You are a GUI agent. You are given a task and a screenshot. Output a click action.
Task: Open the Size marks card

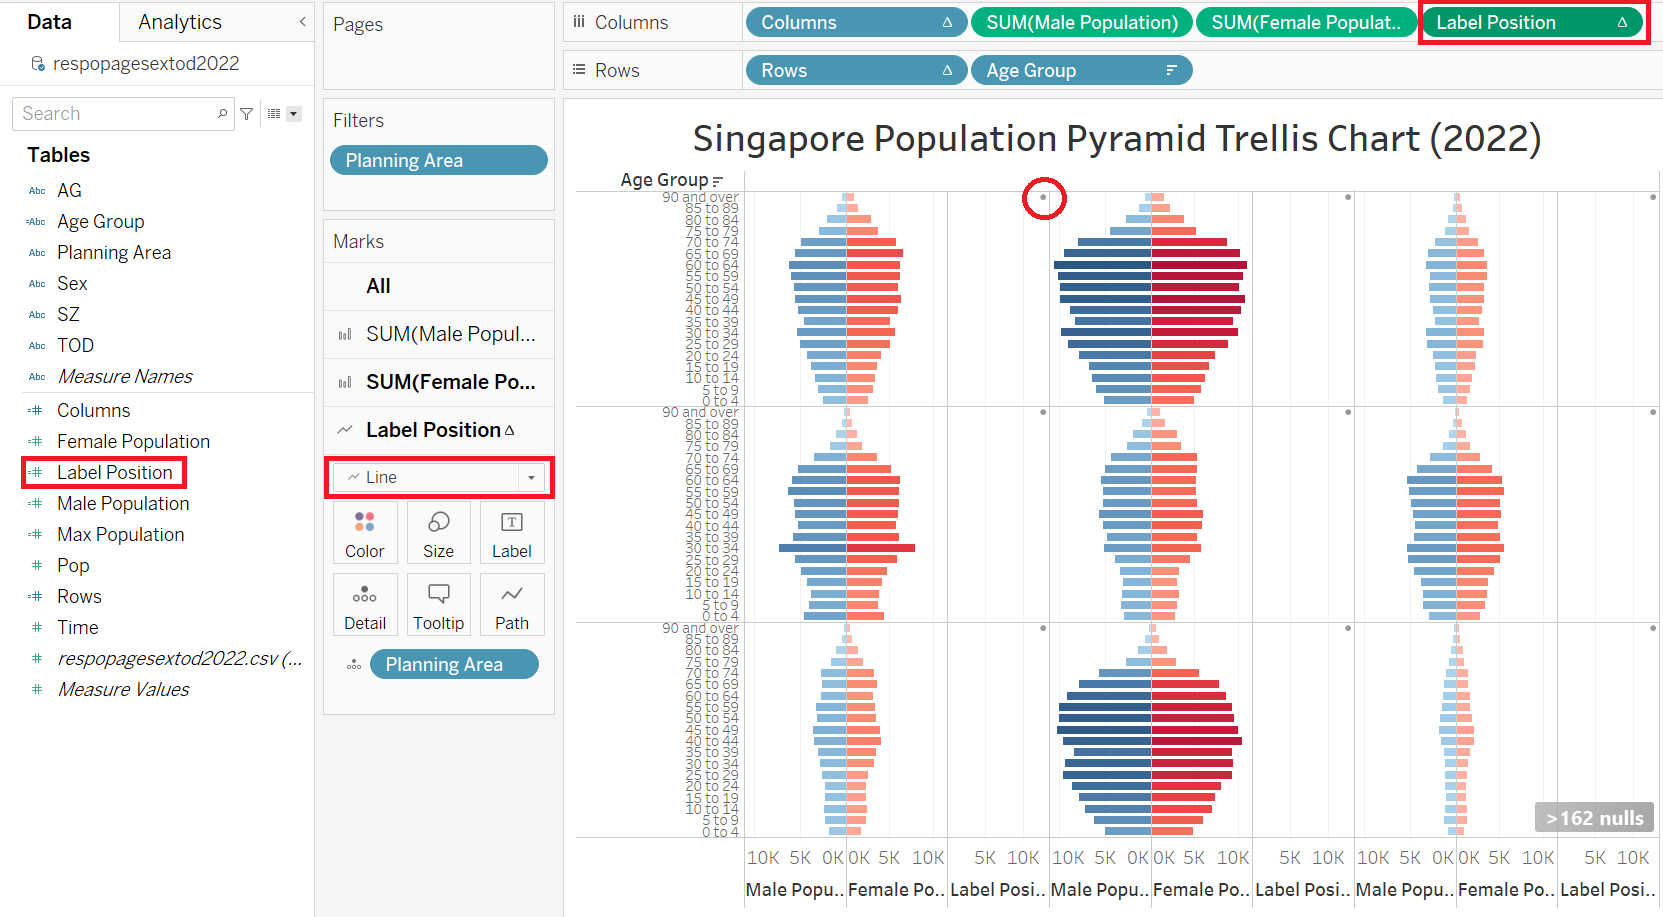pos(438,533)
